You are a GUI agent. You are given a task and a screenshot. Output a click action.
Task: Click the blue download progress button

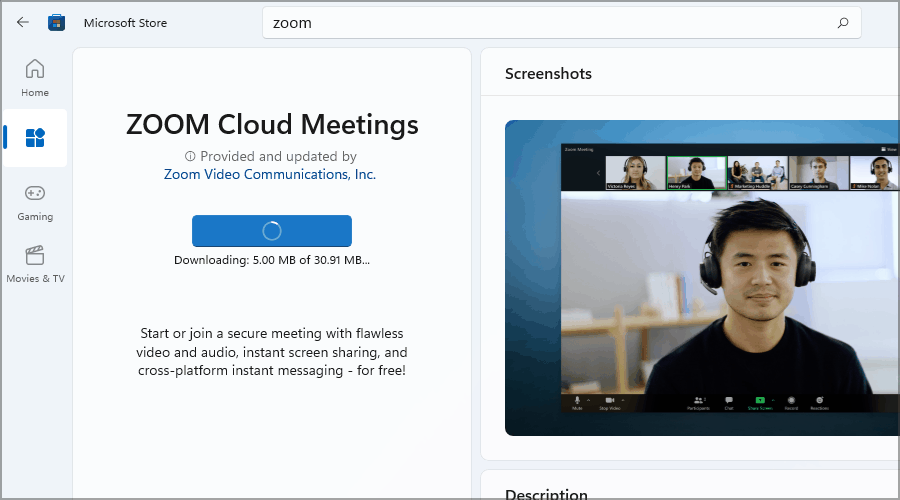point(271,231)
